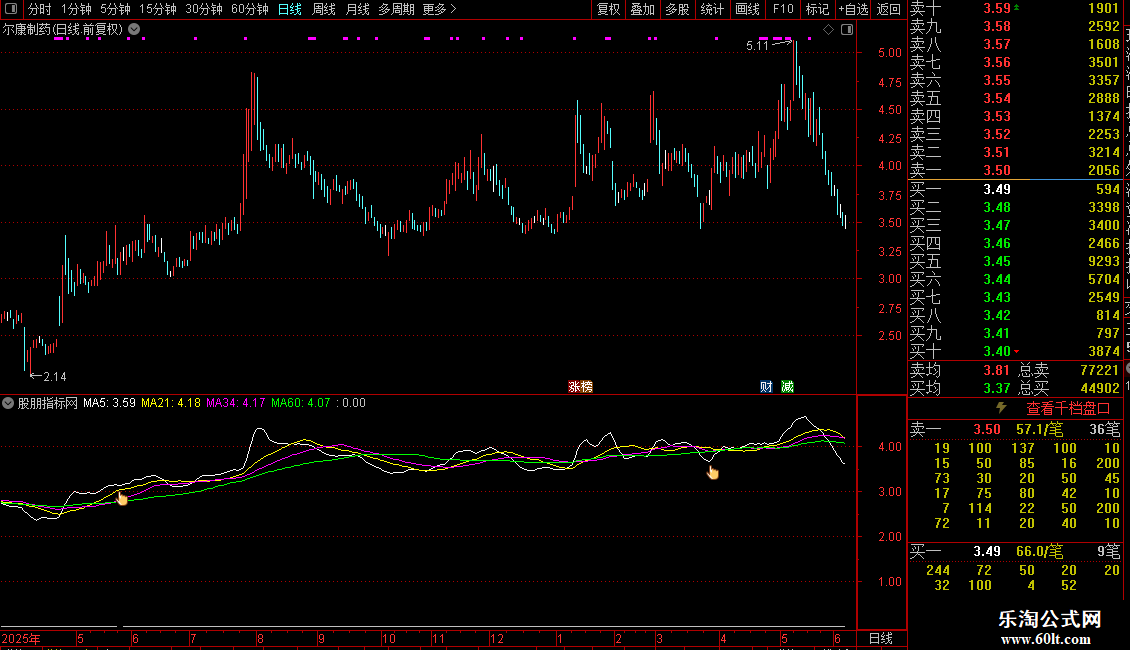Open the 多股 multi-stock view

coord(677,9)
